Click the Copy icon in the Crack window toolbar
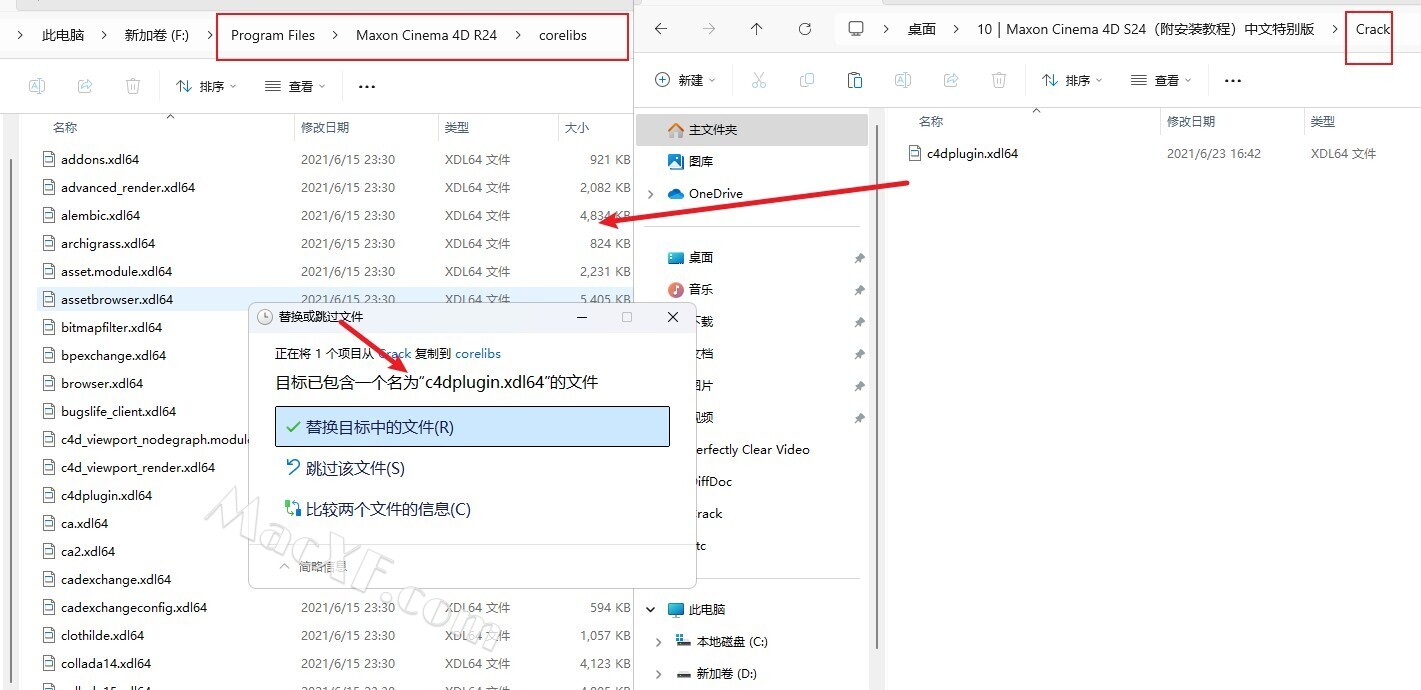1421x690 pixels. tap(806, 80)
